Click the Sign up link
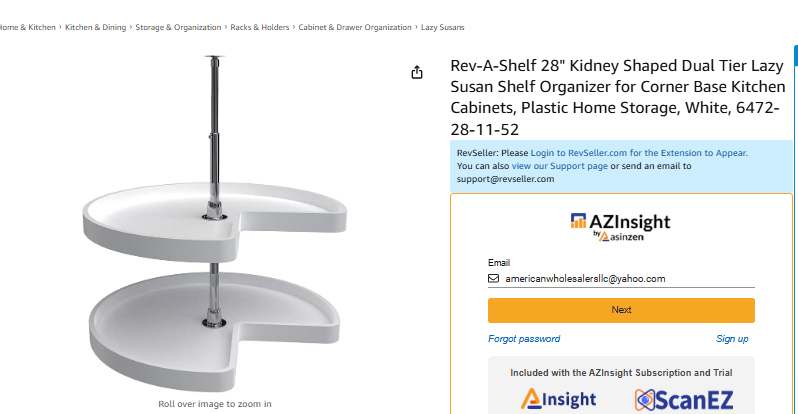Screen dimensions: 798x414 pyautogui.click(x=732, y=339)
